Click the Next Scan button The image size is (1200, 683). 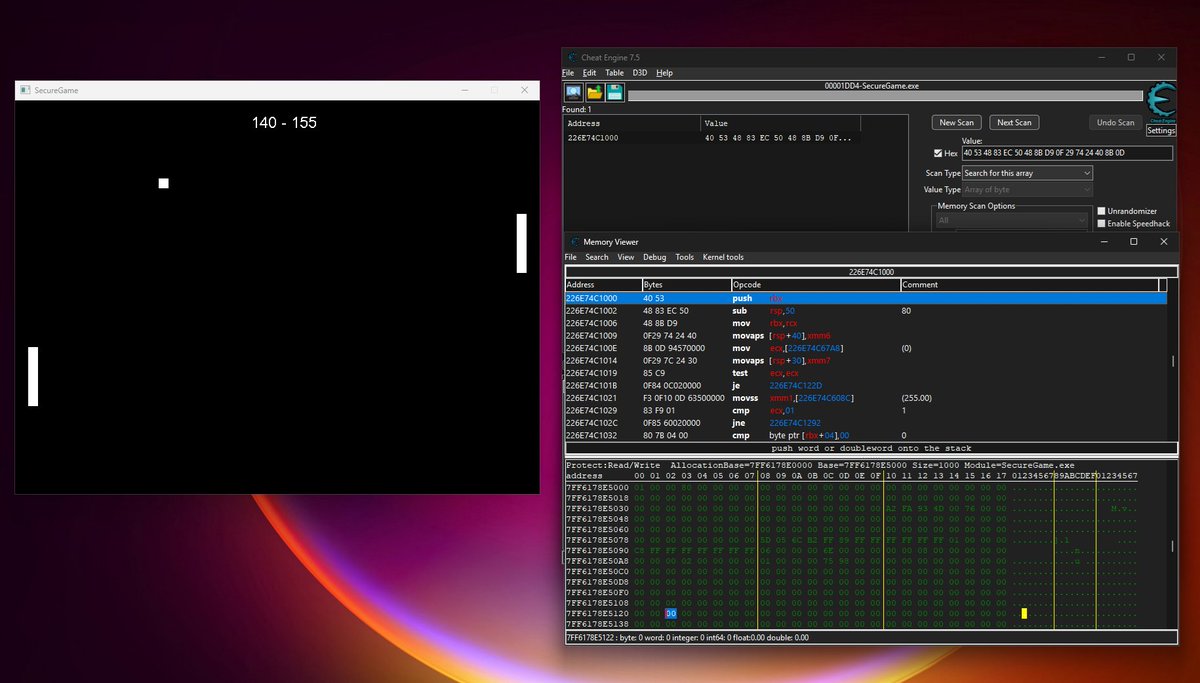point(1014,122)
